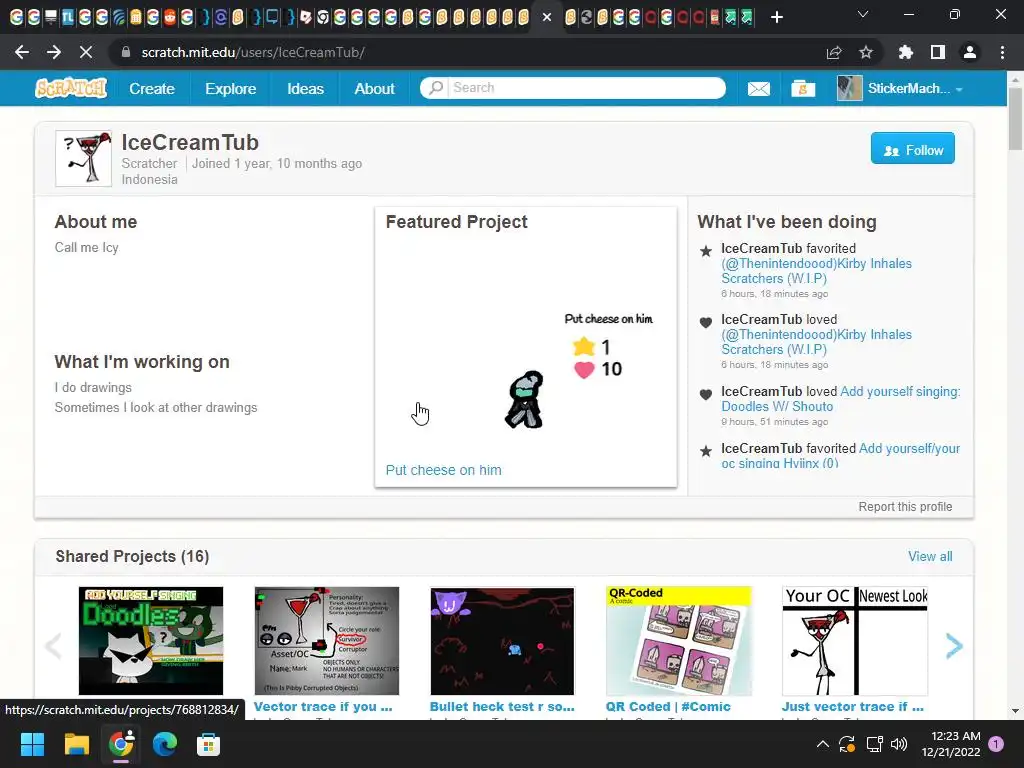Open a new browser tab
The height and width of the screenshot is (768, 1024).
[776, 17]
